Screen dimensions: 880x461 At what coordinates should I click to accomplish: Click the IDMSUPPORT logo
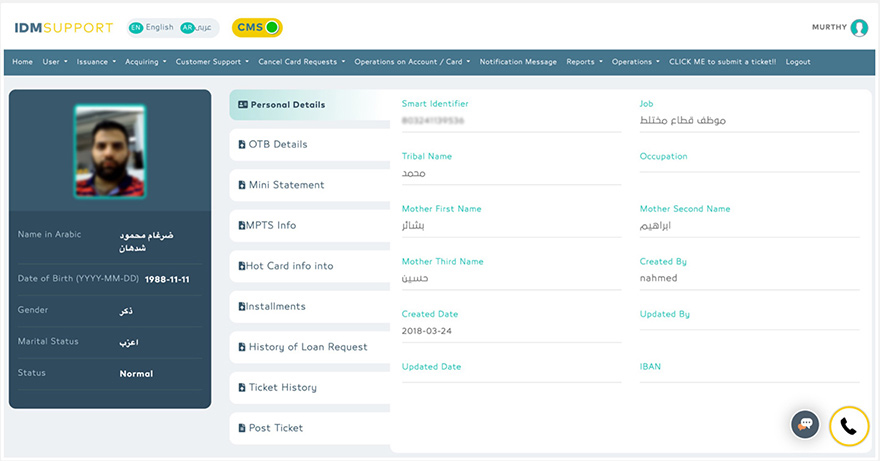[x=63, y=28]
